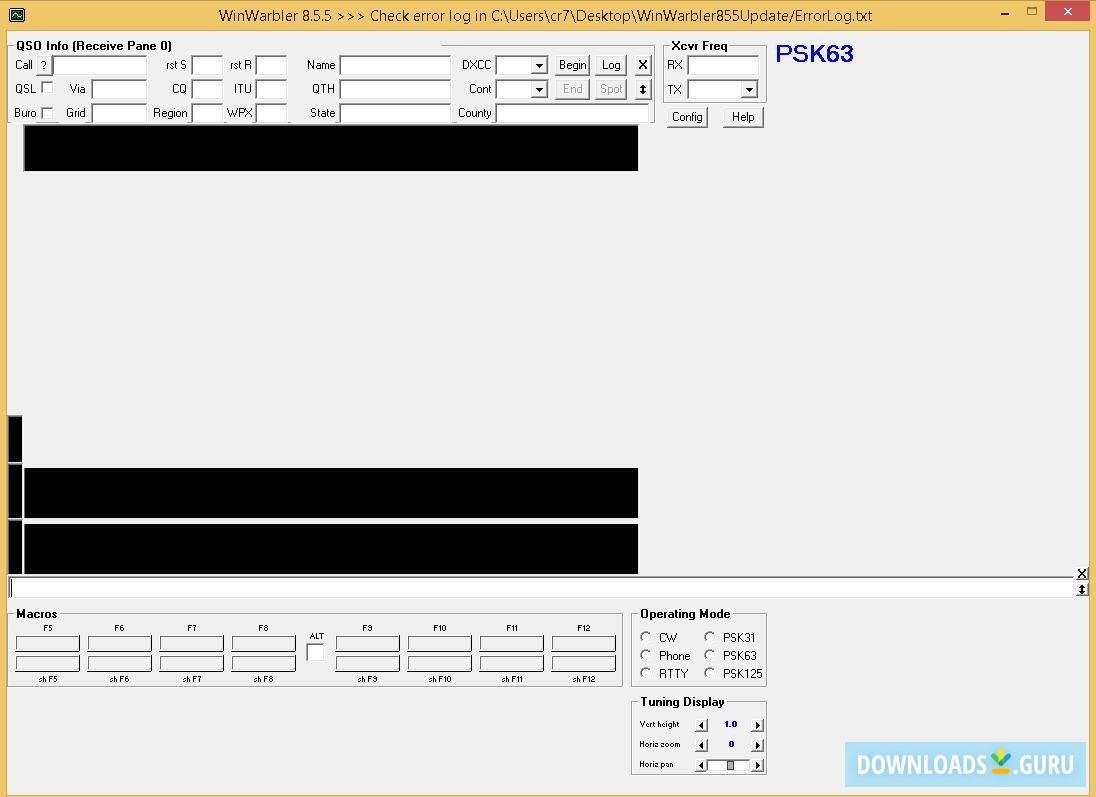Close the transmit pane with the small X
The height and width of the screenshot is (797, 1096).
click(x=1081, y=573)
